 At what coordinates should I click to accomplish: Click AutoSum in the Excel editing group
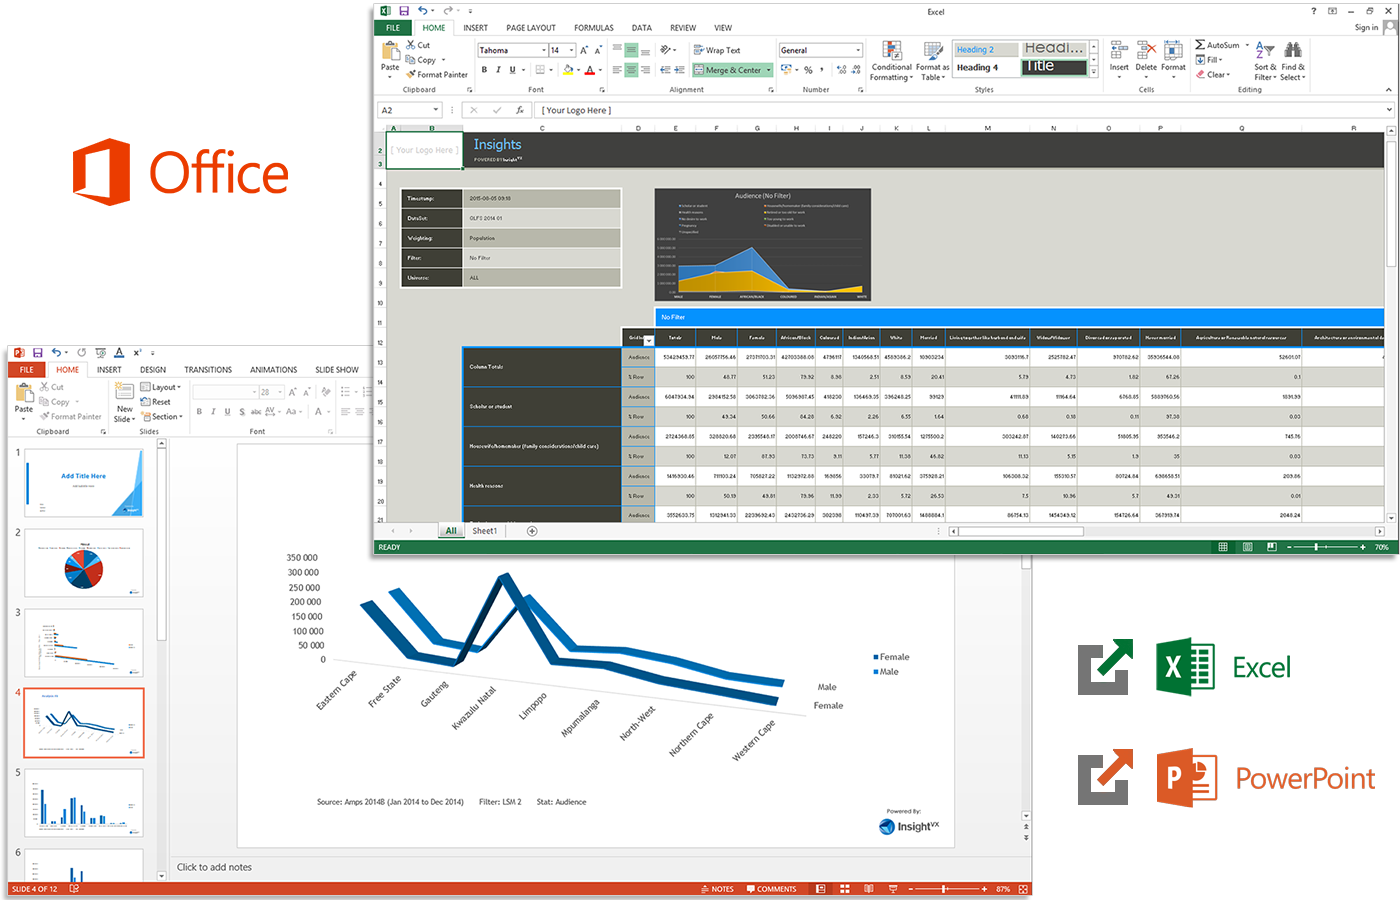coord(1217,45)
